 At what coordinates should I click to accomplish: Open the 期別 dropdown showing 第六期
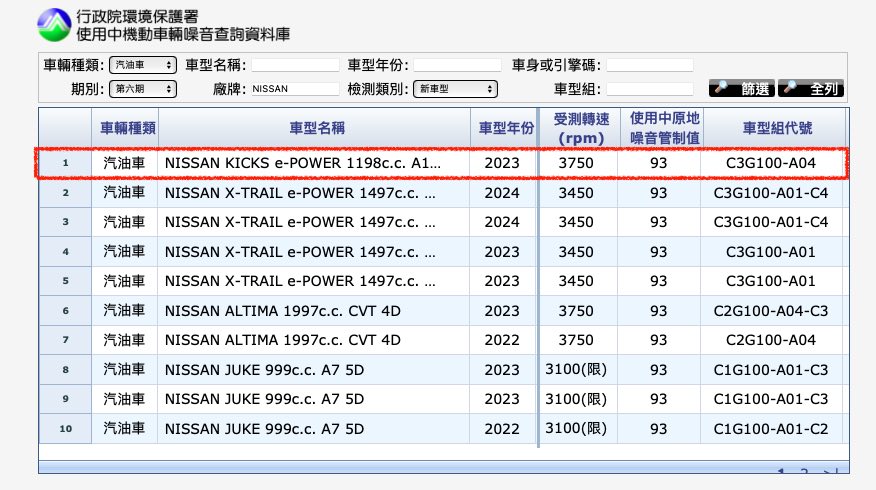(143, 89)
